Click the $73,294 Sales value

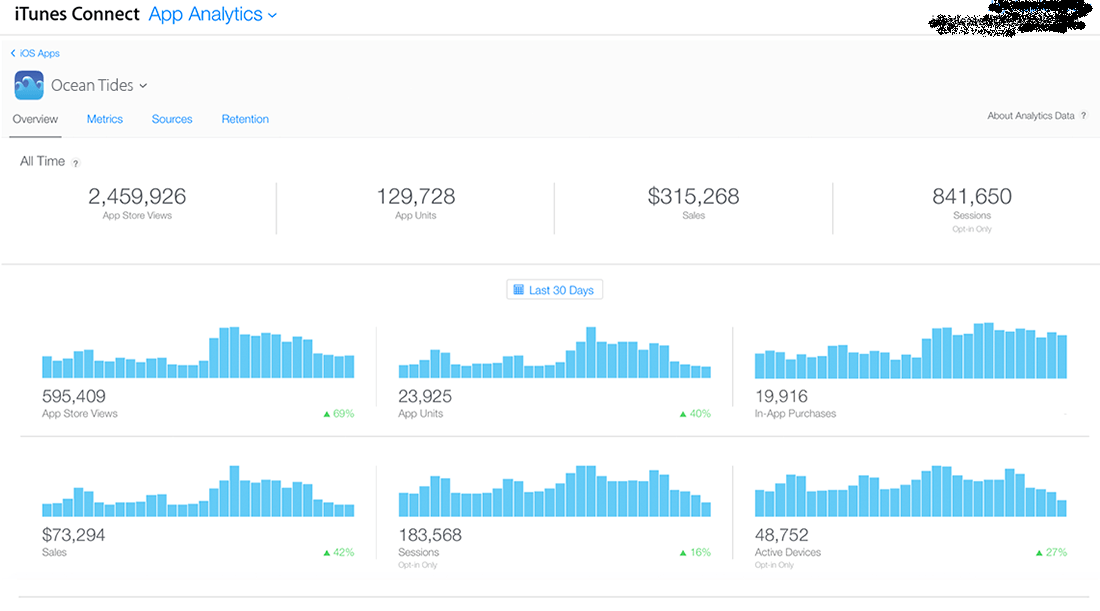coord(74,535)
